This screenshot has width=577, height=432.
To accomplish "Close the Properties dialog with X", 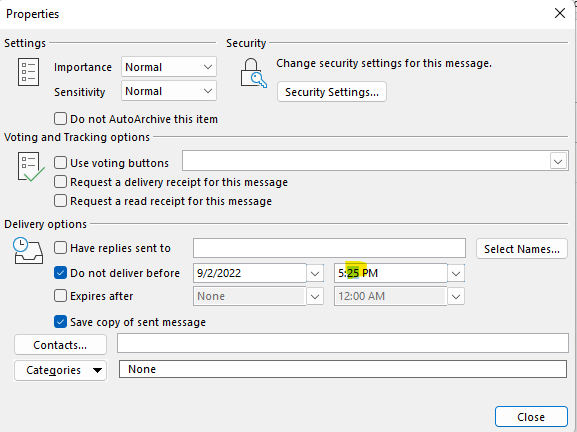I will (560, 14).
